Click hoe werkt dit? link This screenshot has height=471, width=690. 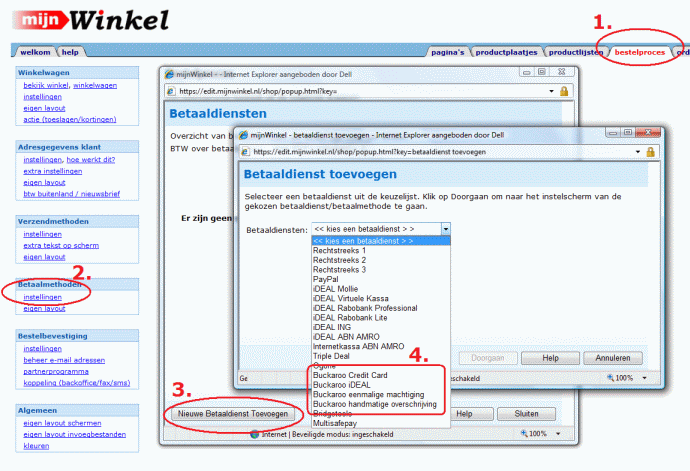[91, 159]
